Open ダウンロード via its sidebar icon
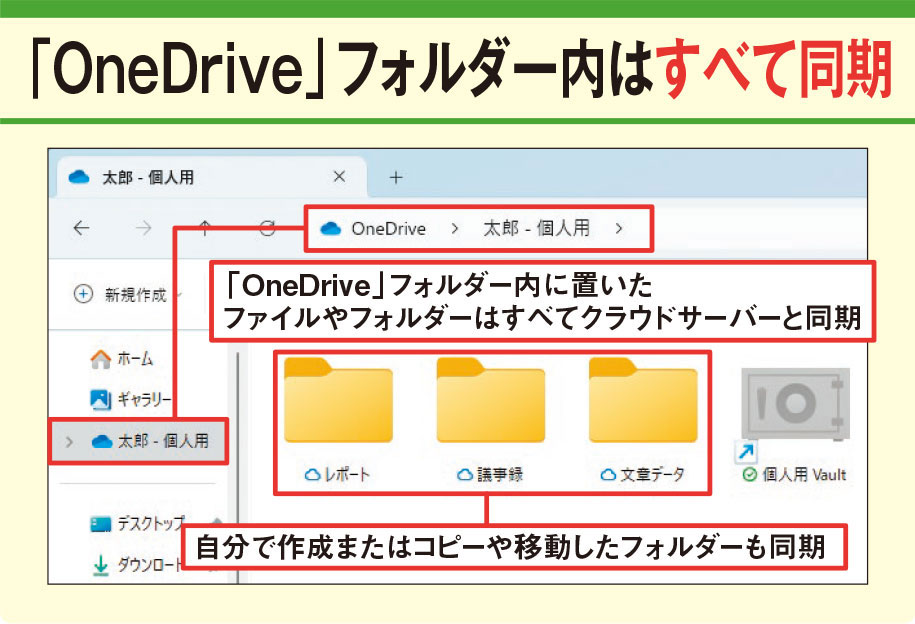 99,563
